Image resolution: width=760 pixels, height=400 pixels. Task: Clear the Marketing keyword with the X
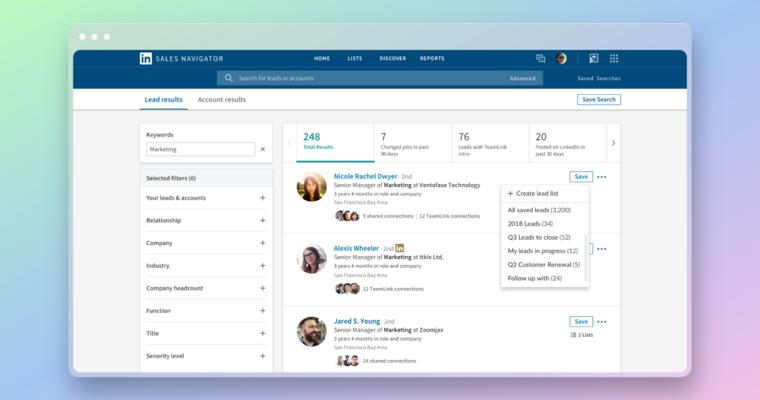coord(263,149)
